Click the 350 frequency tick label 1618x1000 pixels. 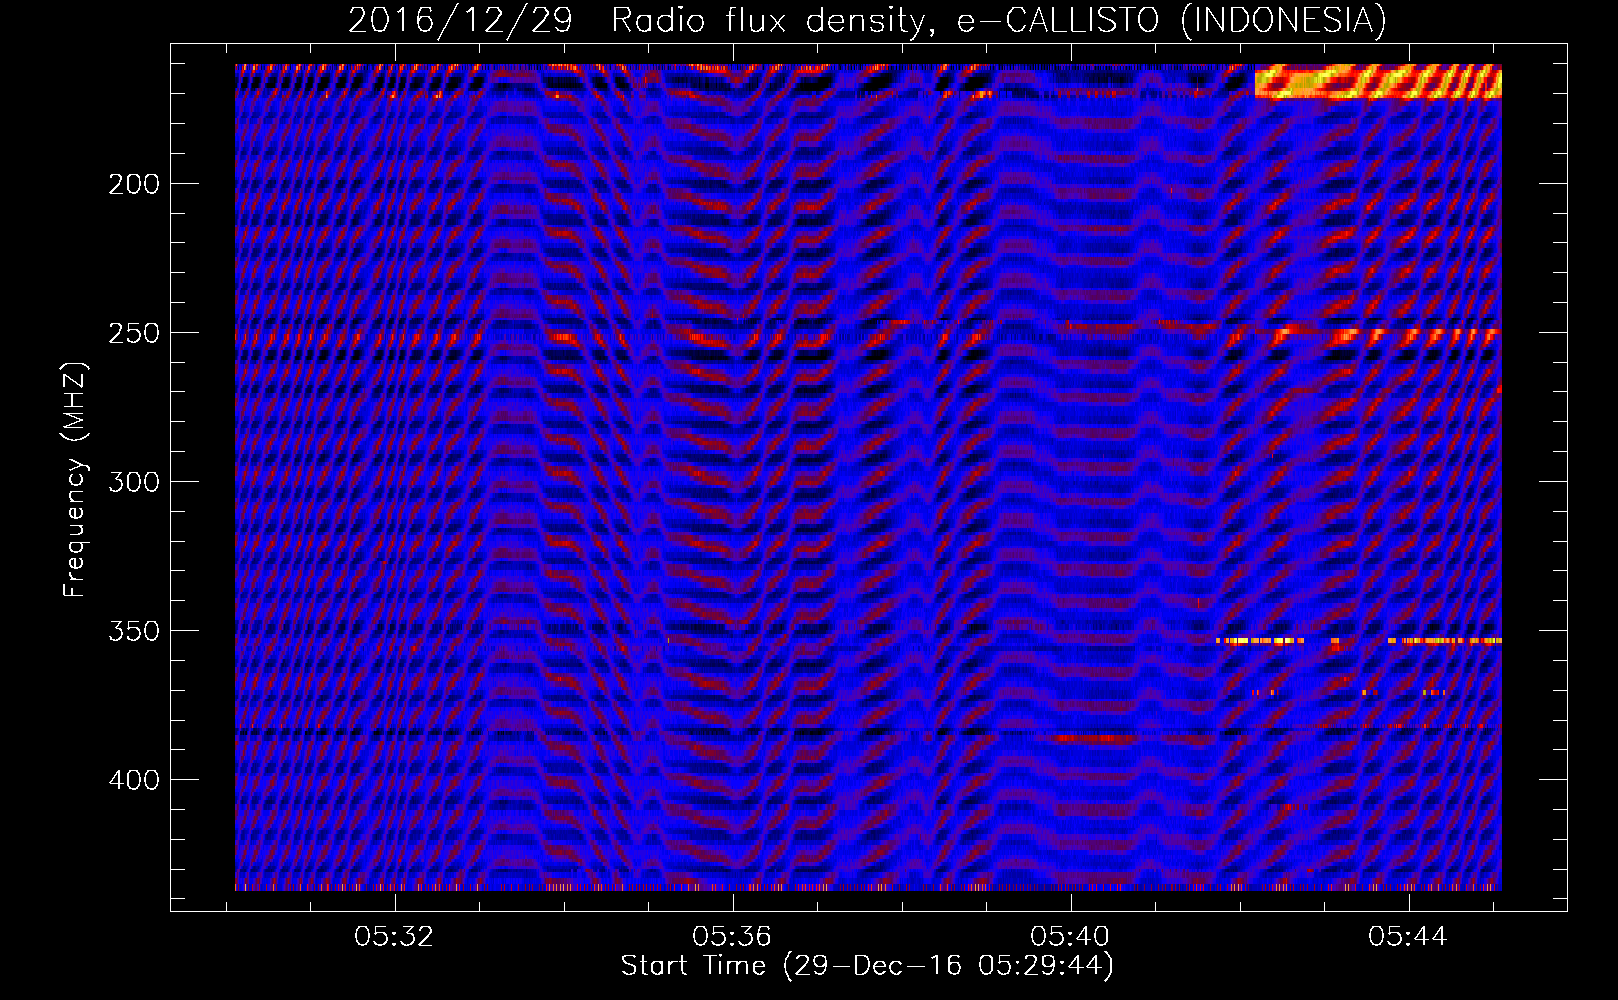pos(134,631)
